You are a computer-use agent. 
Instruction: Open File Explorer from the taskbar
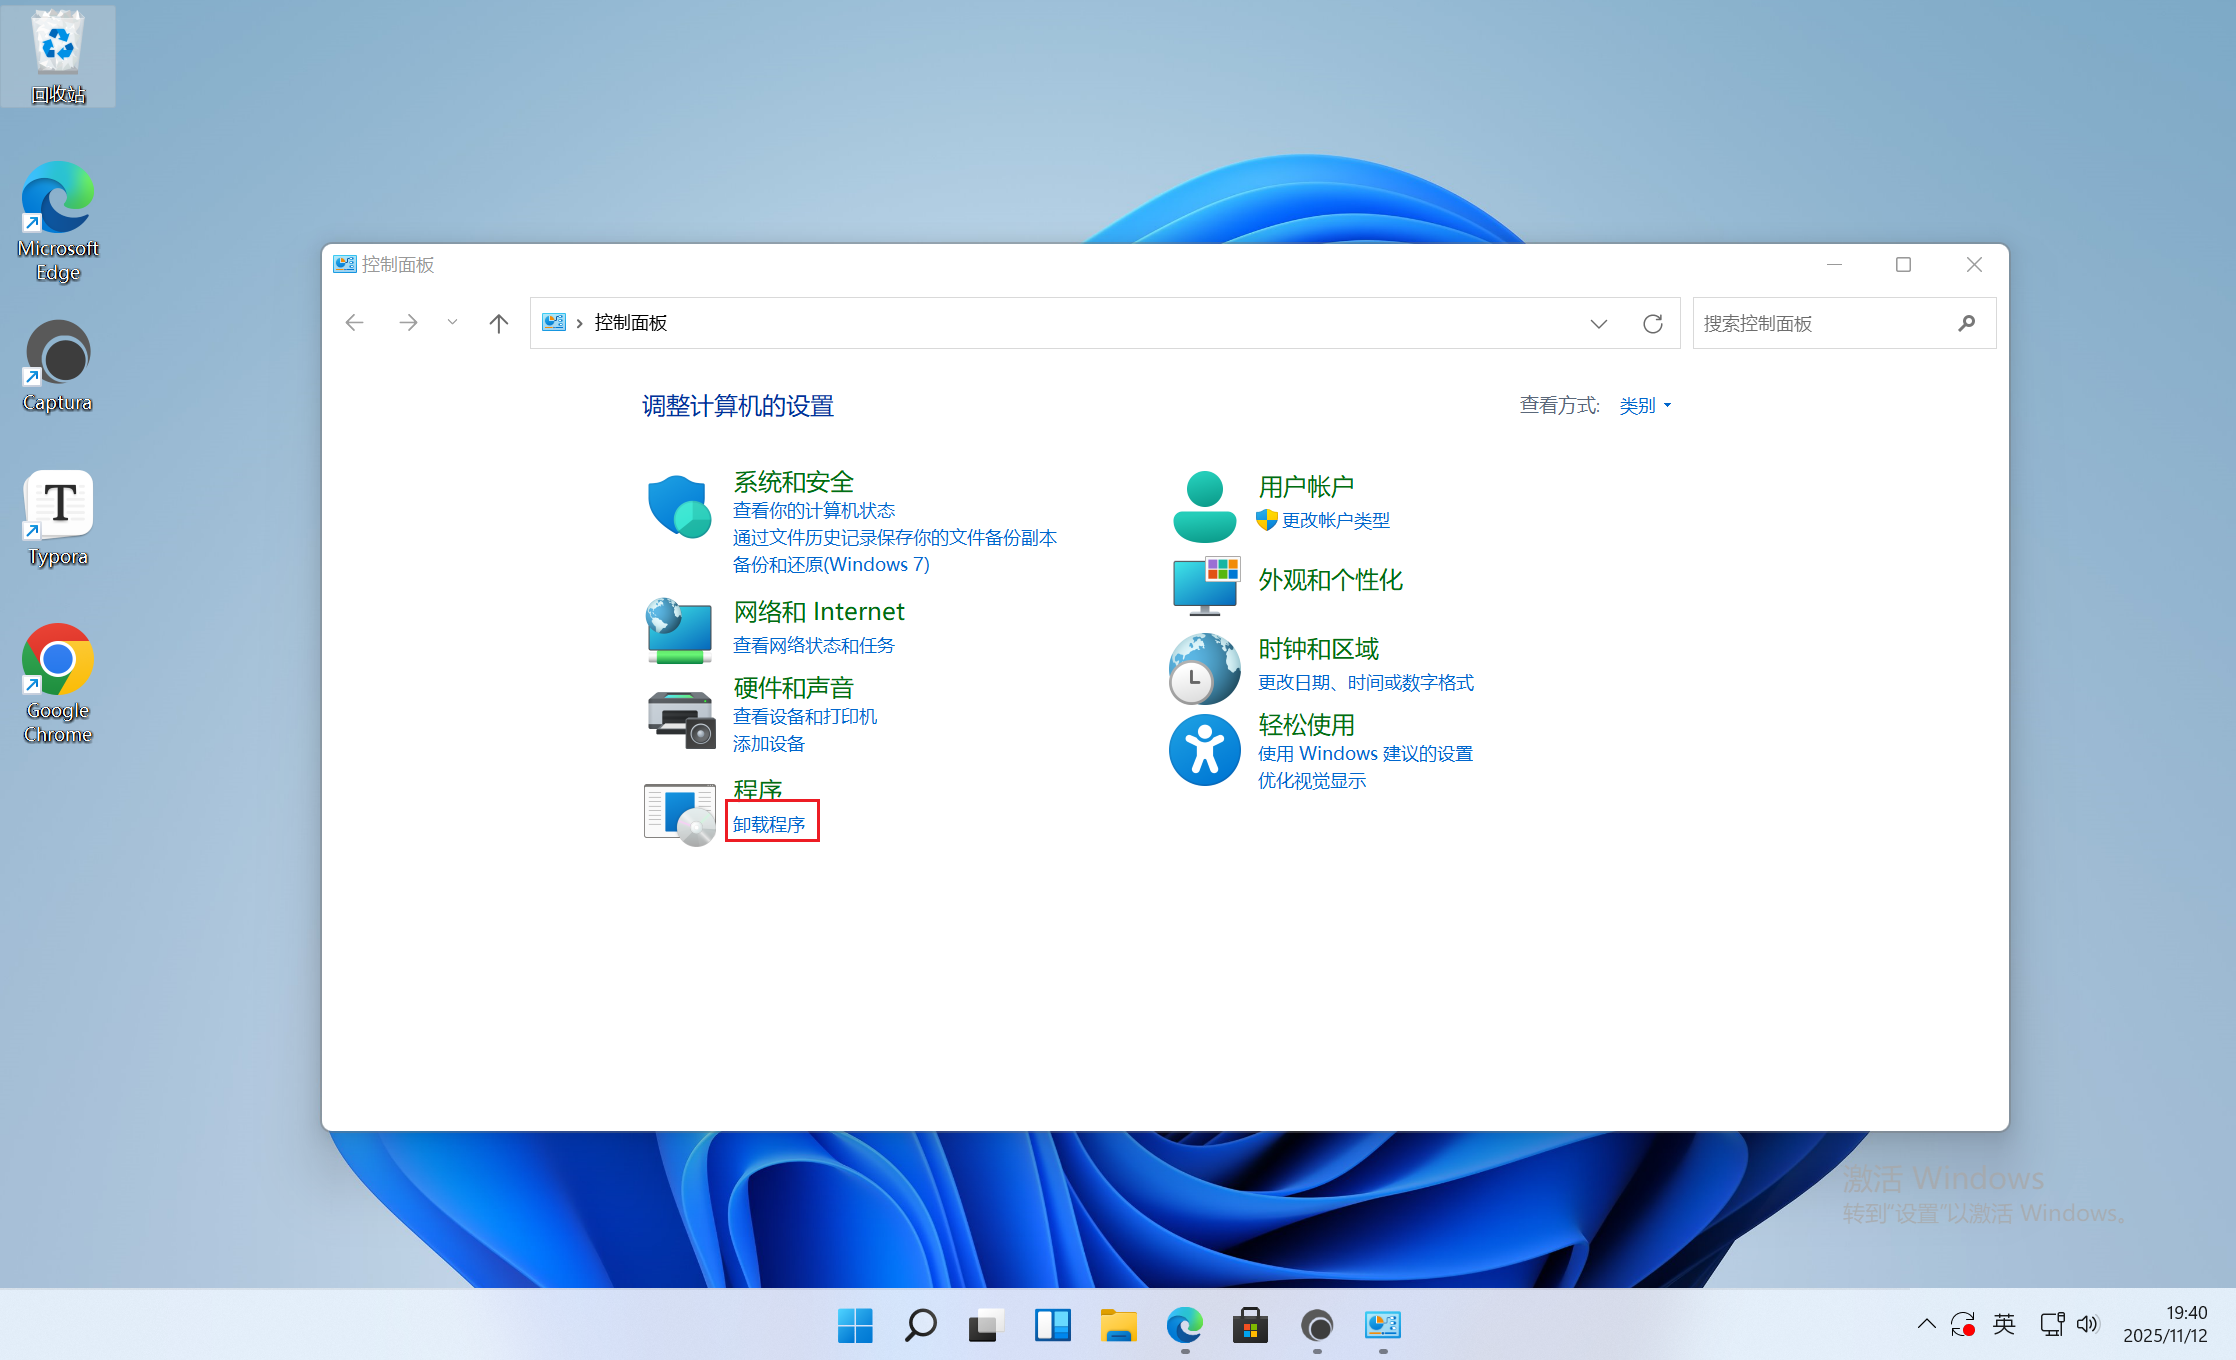click(x=1118, y=1326)
